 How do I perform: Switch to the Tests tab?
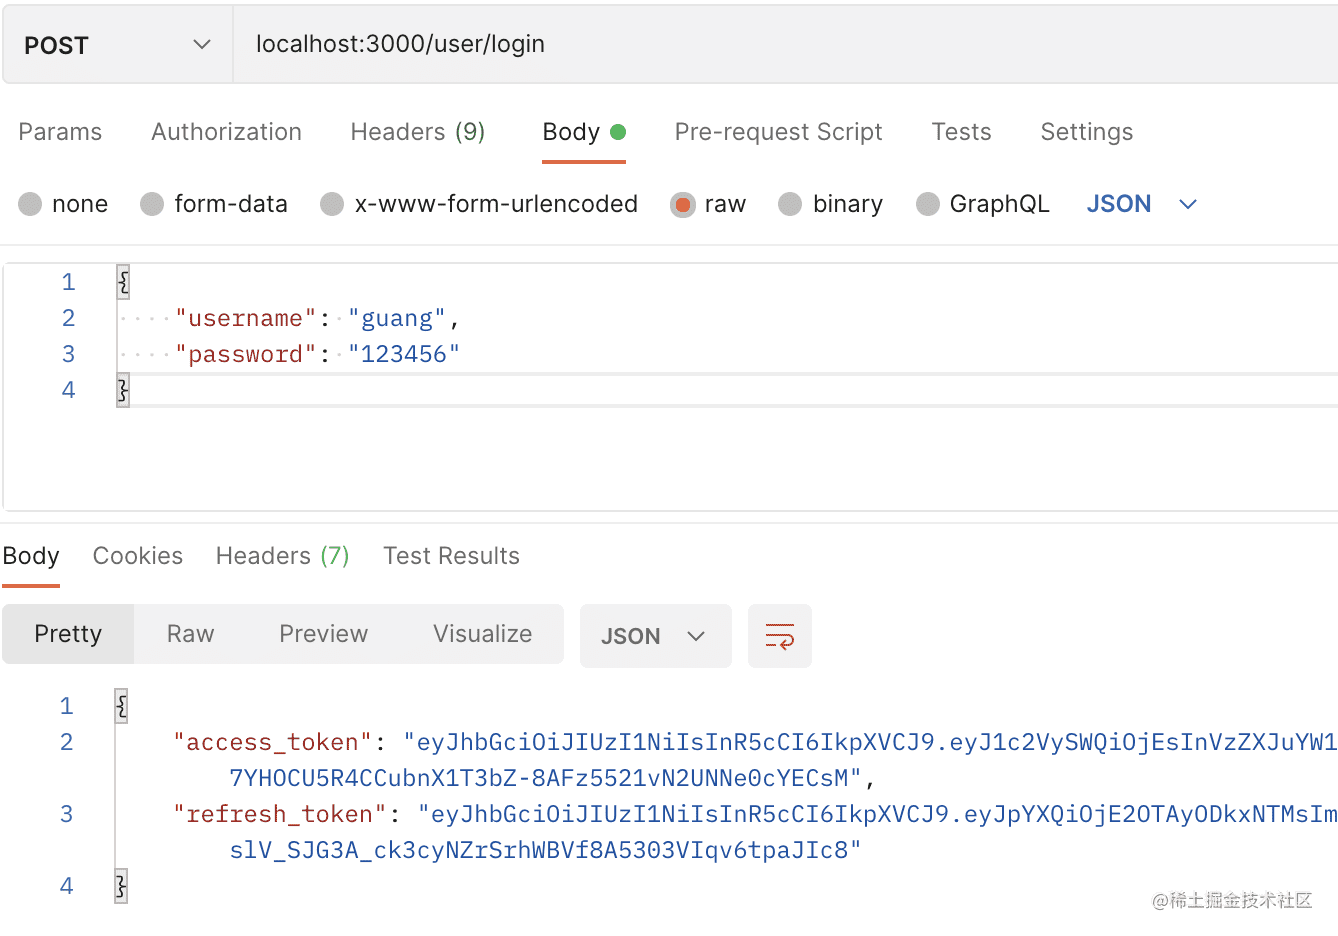[x=961, y=132]
